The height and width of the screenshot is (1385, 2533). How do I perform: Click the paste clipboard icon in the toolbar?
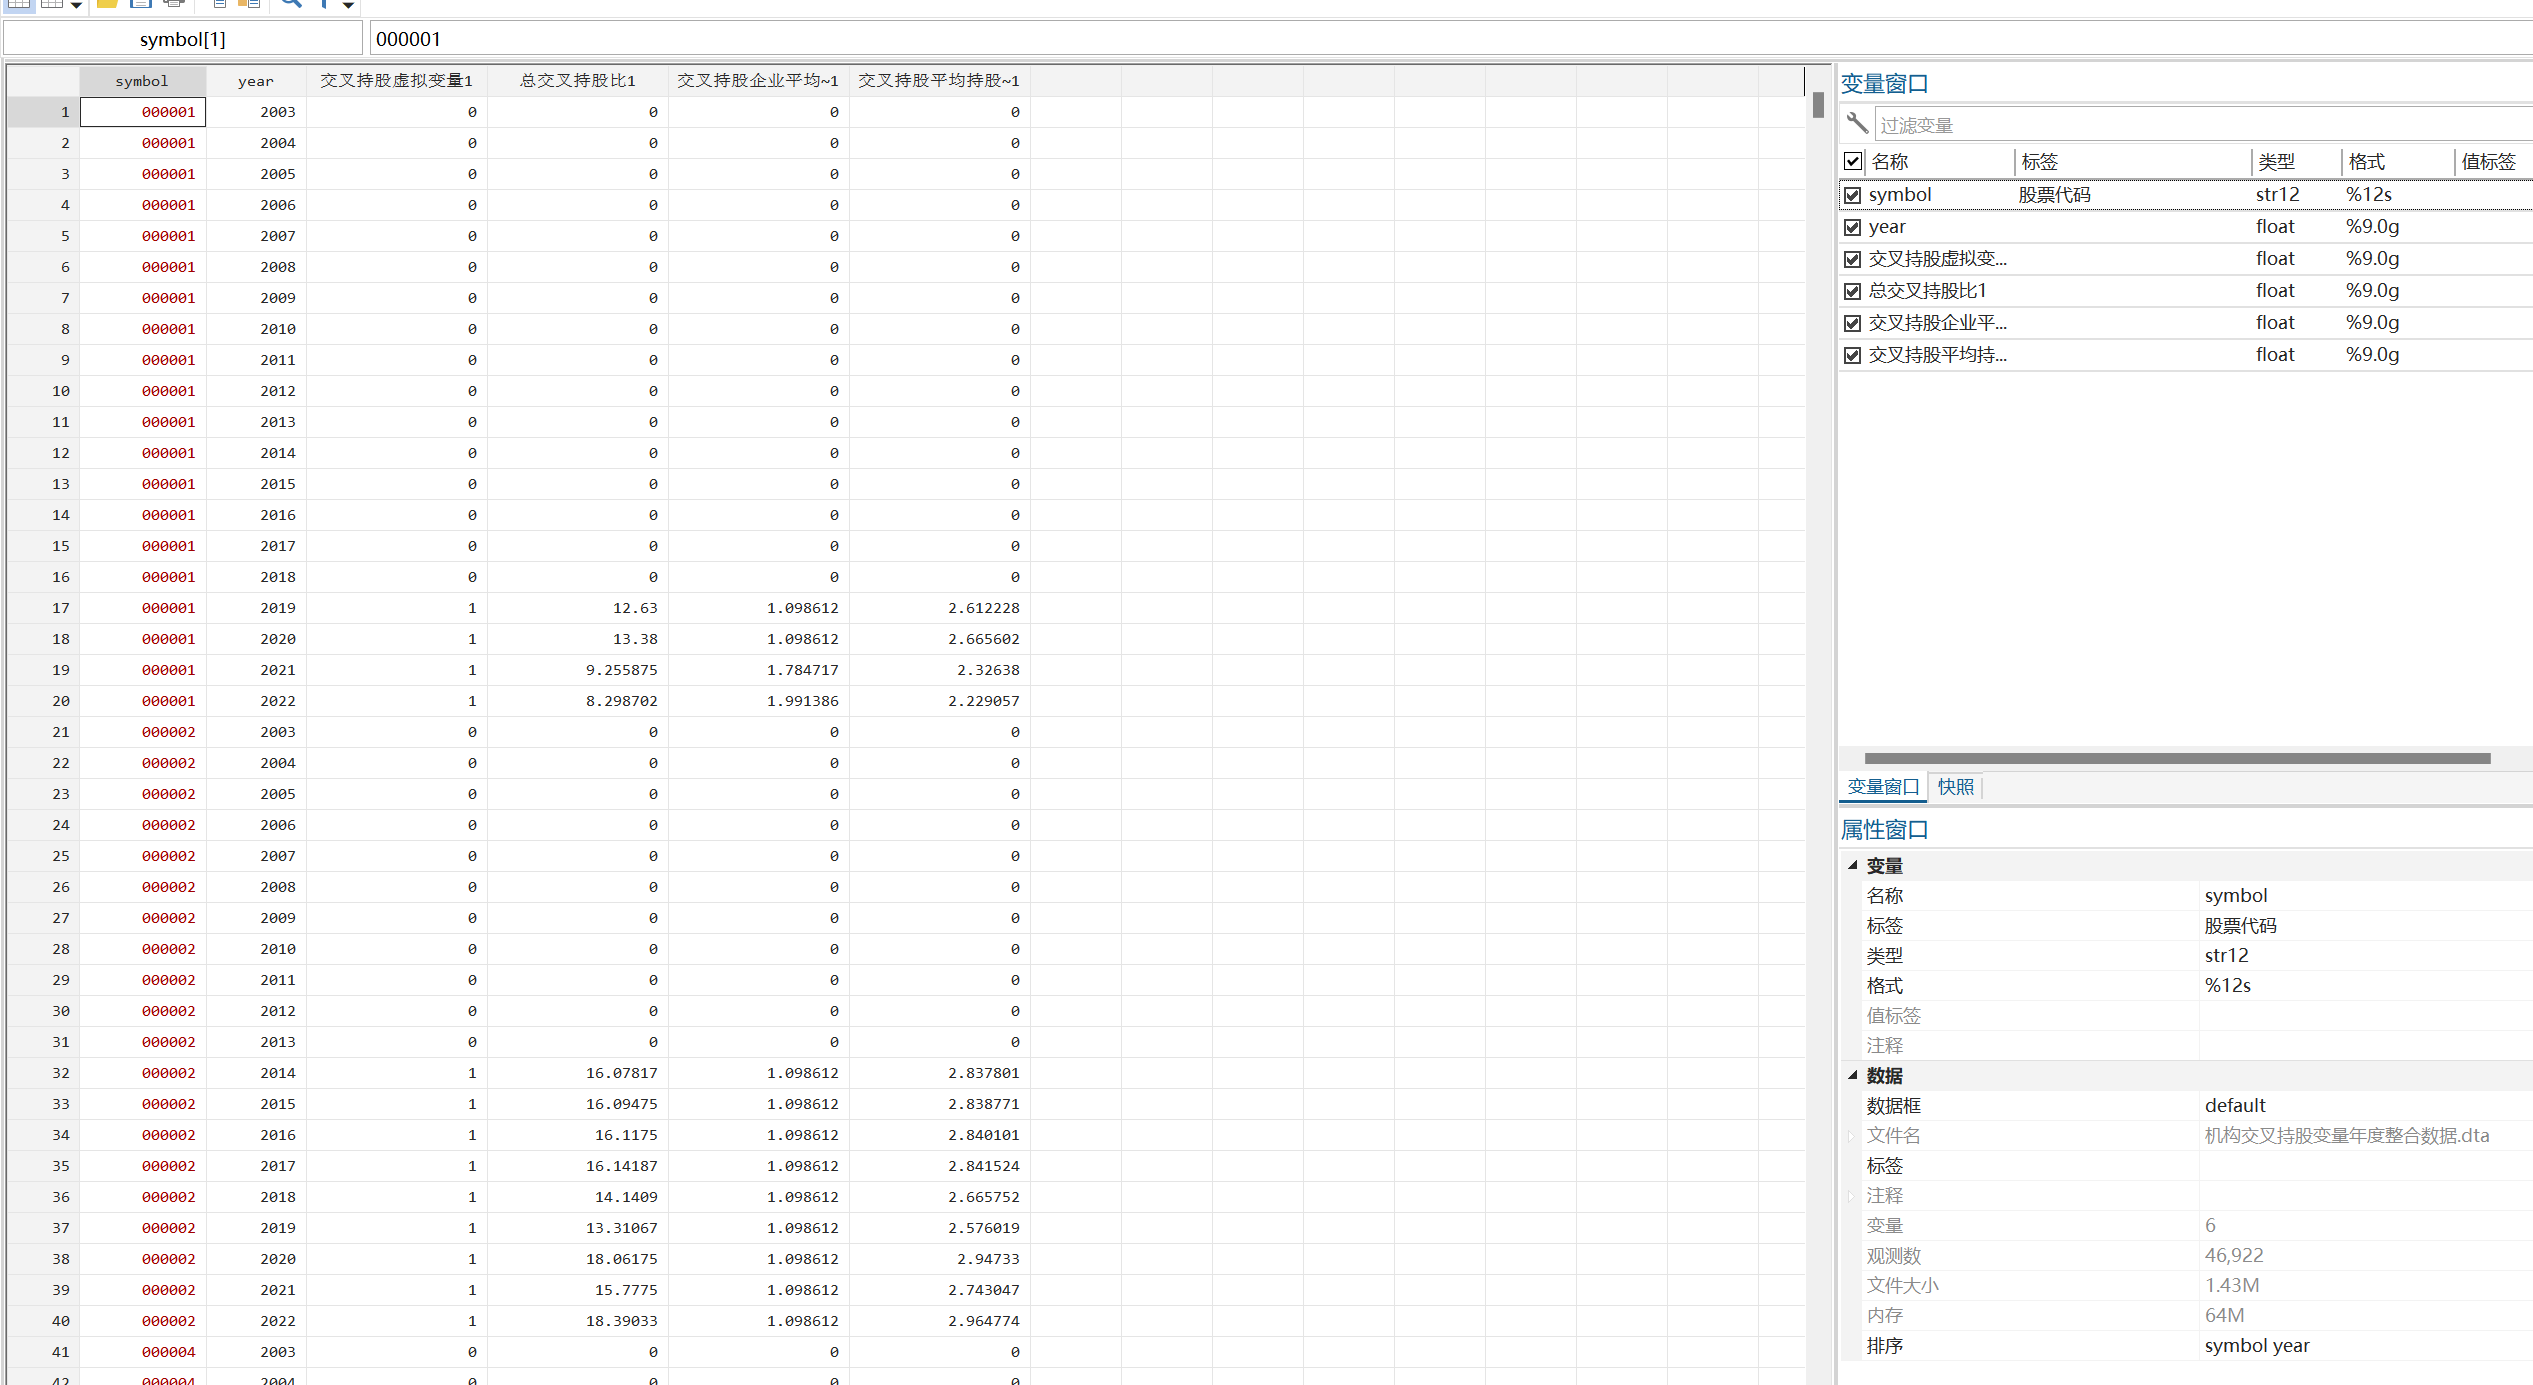click(249, 4)
